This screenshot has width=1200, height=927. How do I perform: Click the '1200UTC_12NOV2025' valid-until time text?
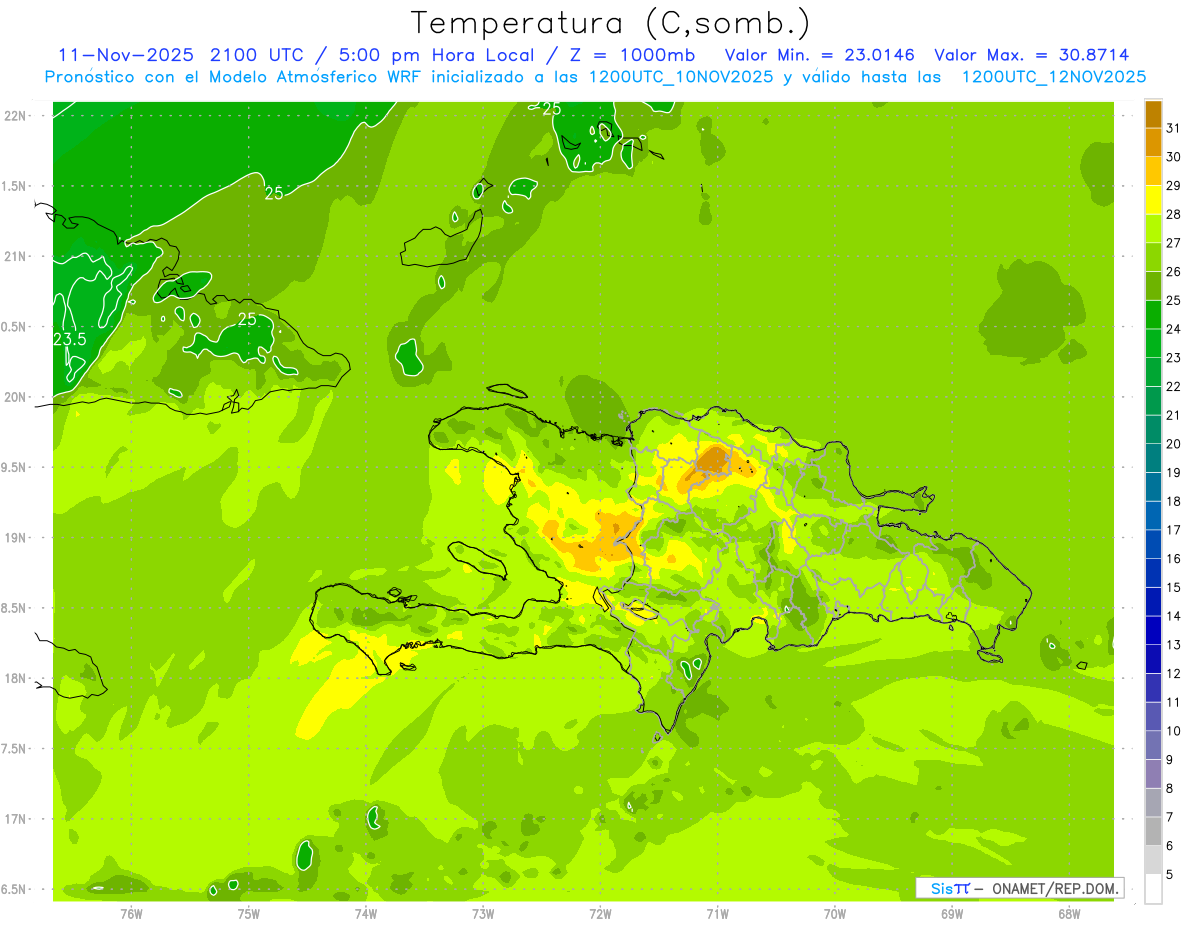tap(1053, 77)
